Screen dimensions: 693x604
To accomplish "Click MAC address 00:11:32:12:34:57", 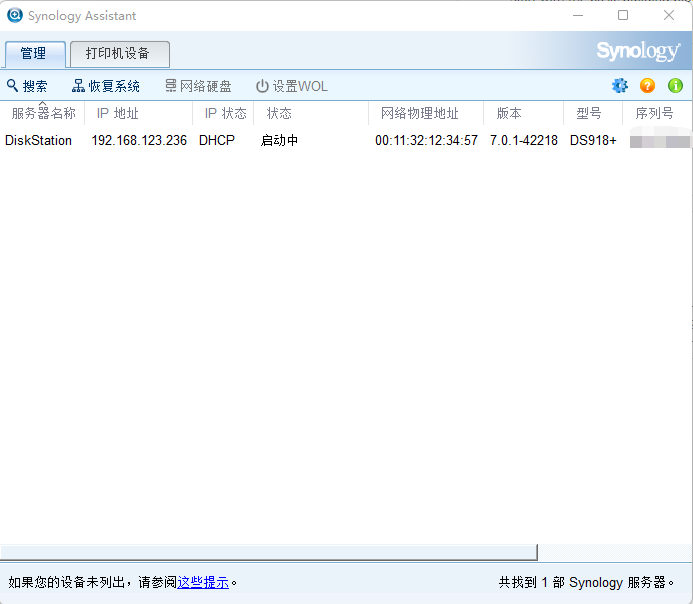I will tap(426, 141).
